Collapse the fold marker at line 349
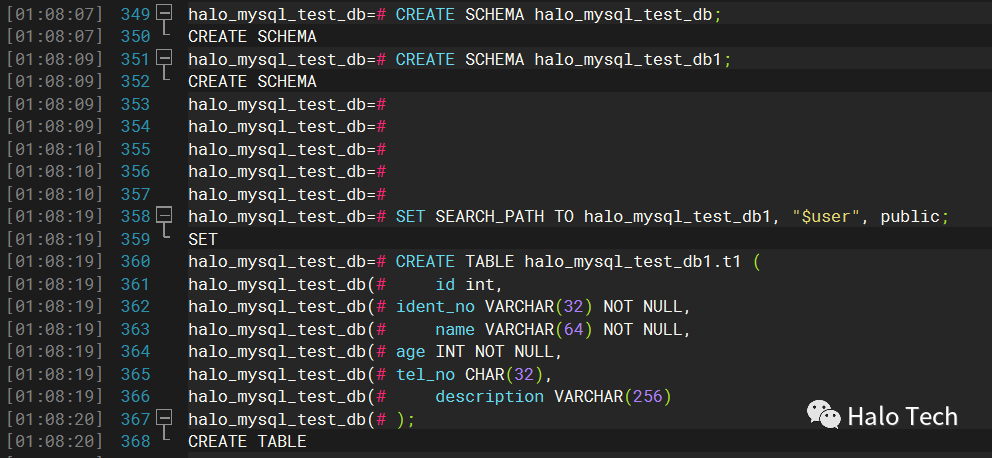The image size is (992, 458). click(x=164, y=14)
